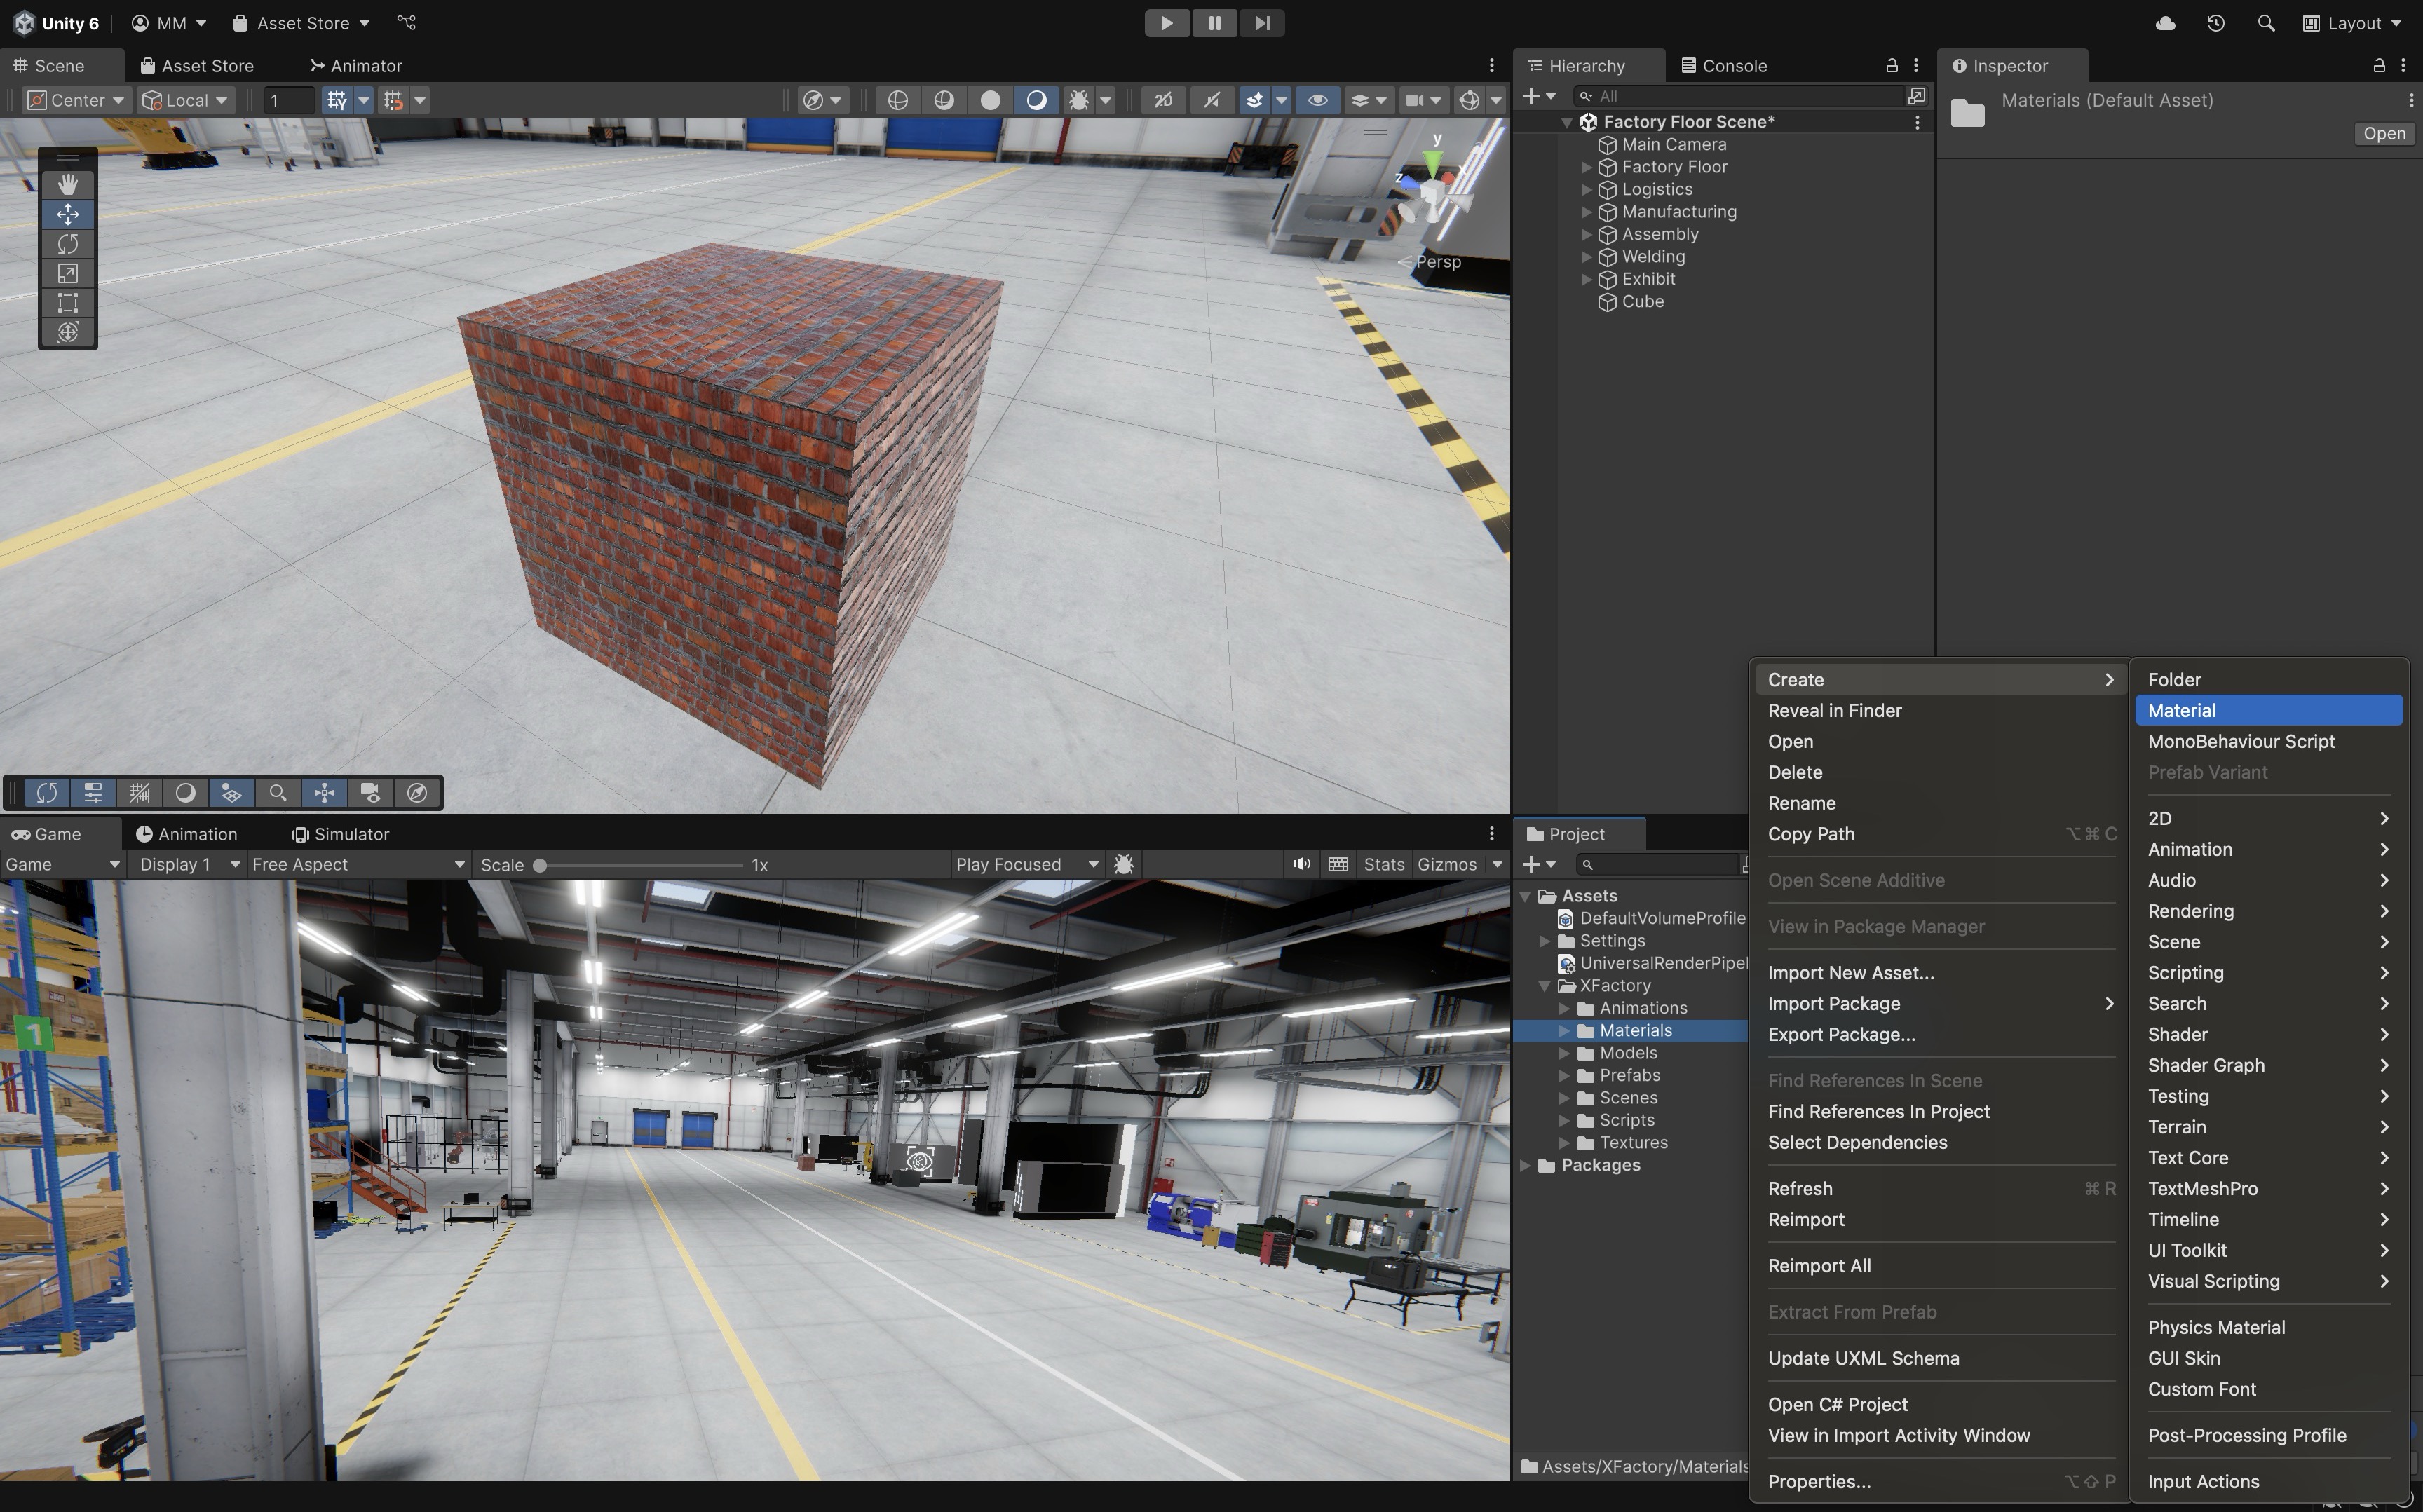Click Reveal in Finder menu entry

1834,710
